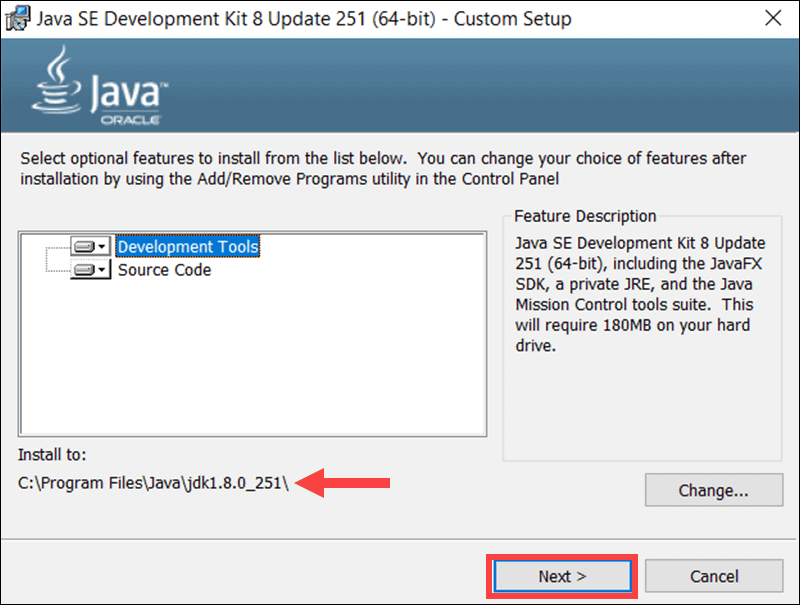Select the Development Tools tree item
Image resolution: width=800 pixels, height=605 pixels.
(188, 247)
